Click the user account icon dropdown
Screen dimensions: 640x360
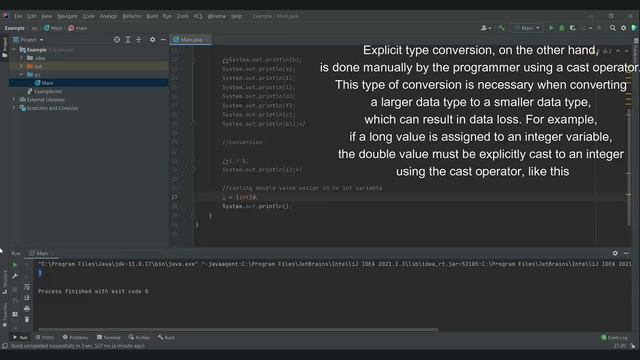coord(485,28)
